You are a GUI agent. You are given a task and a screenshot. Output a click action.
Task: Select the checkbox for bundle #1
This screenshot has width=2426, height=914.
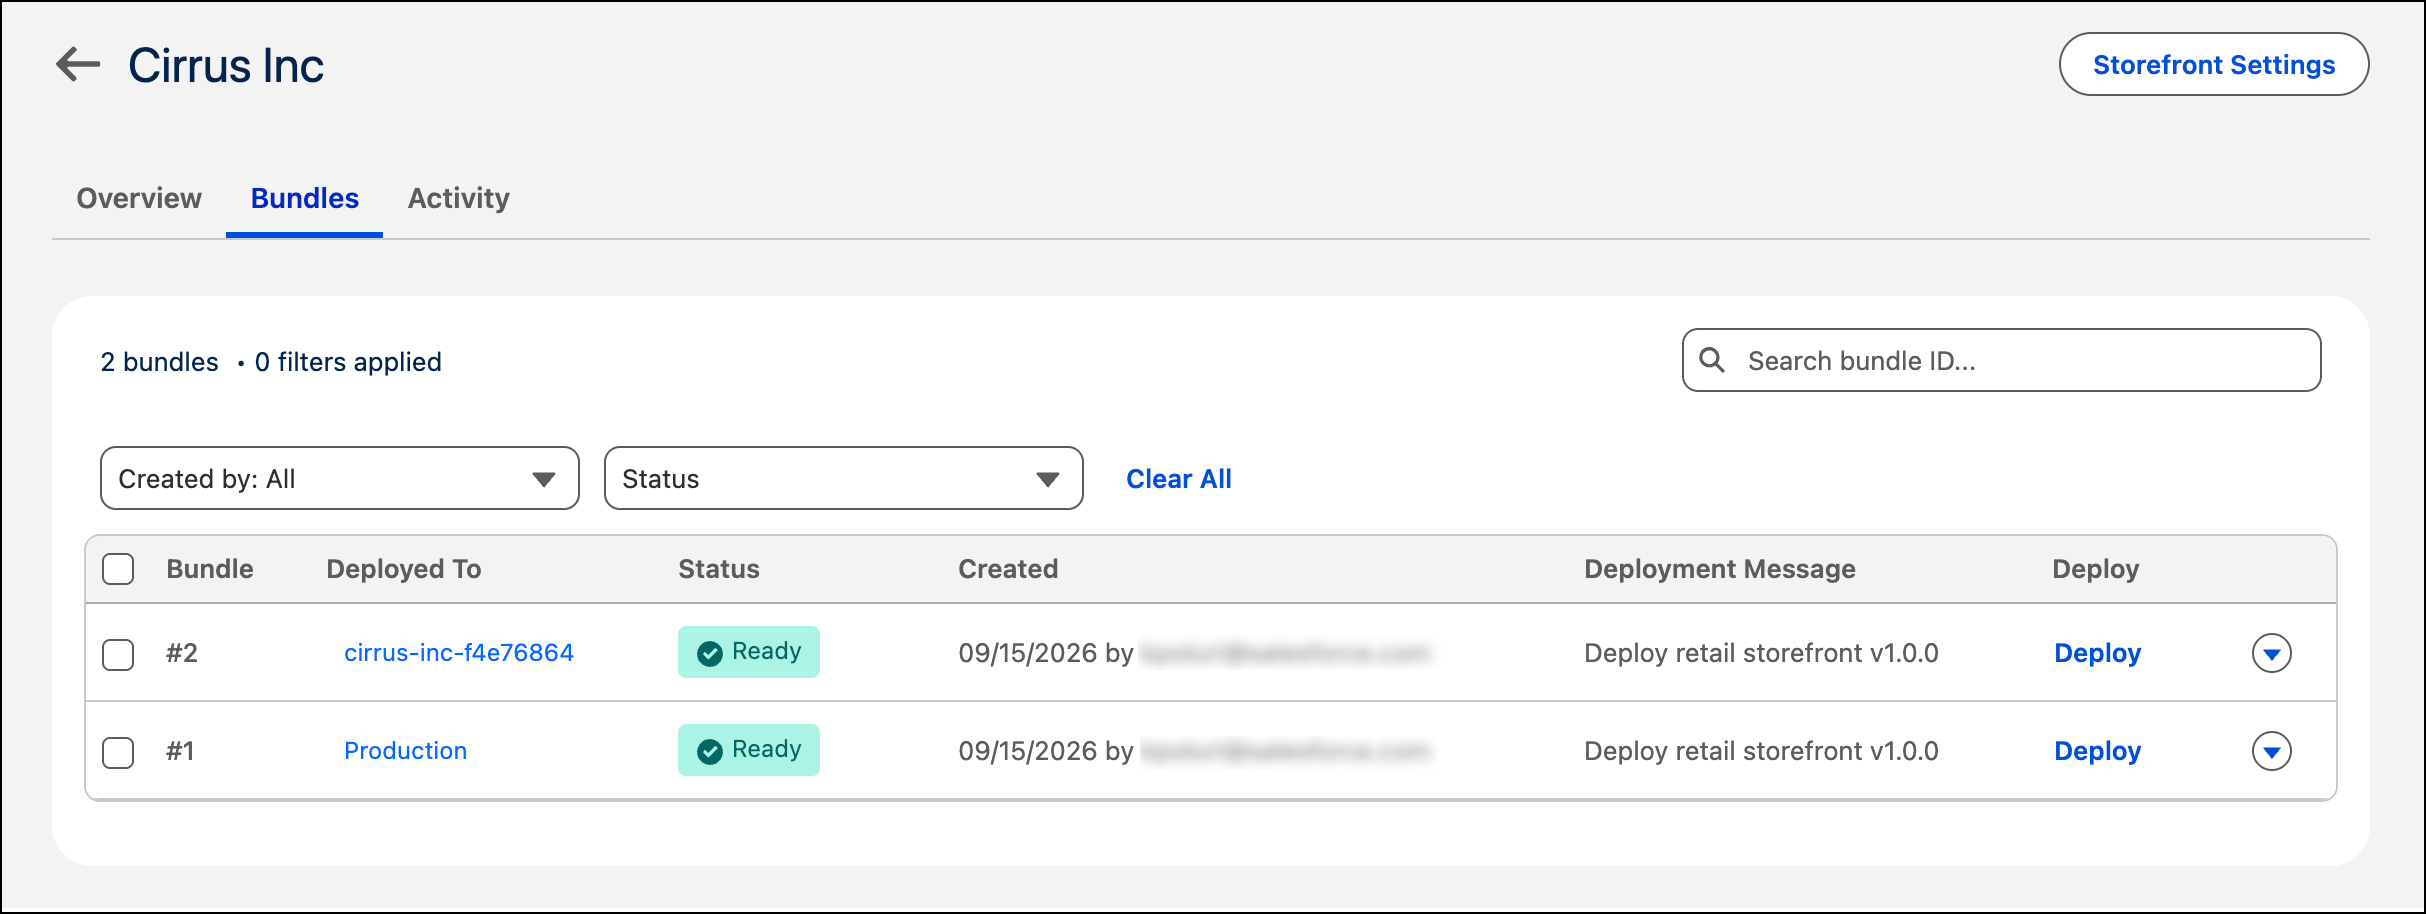coord(118,752)
